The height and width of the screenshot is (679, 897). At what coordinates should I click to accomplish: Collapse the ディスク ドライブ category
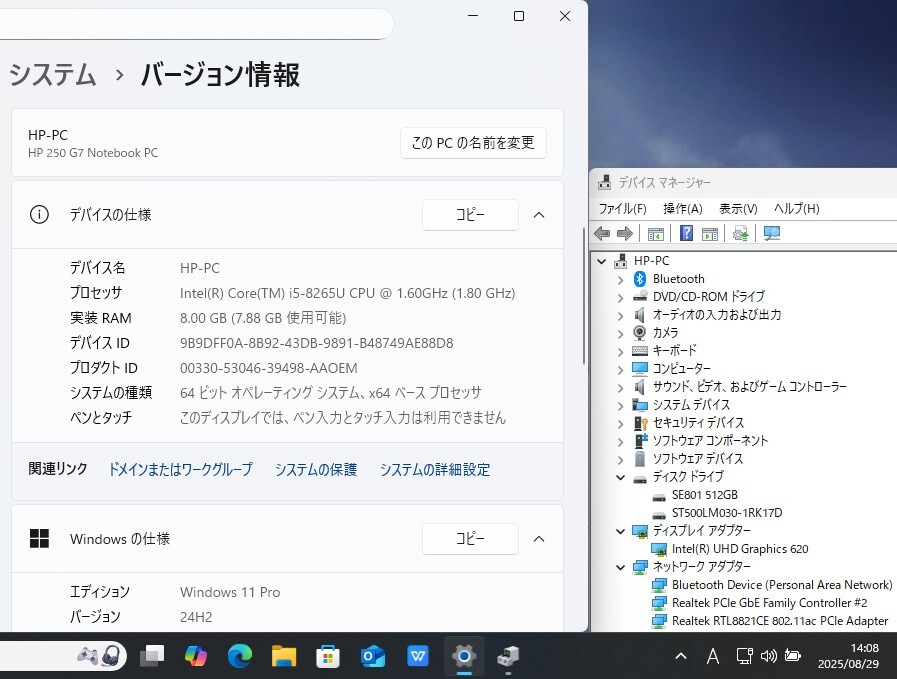point(620,477)
